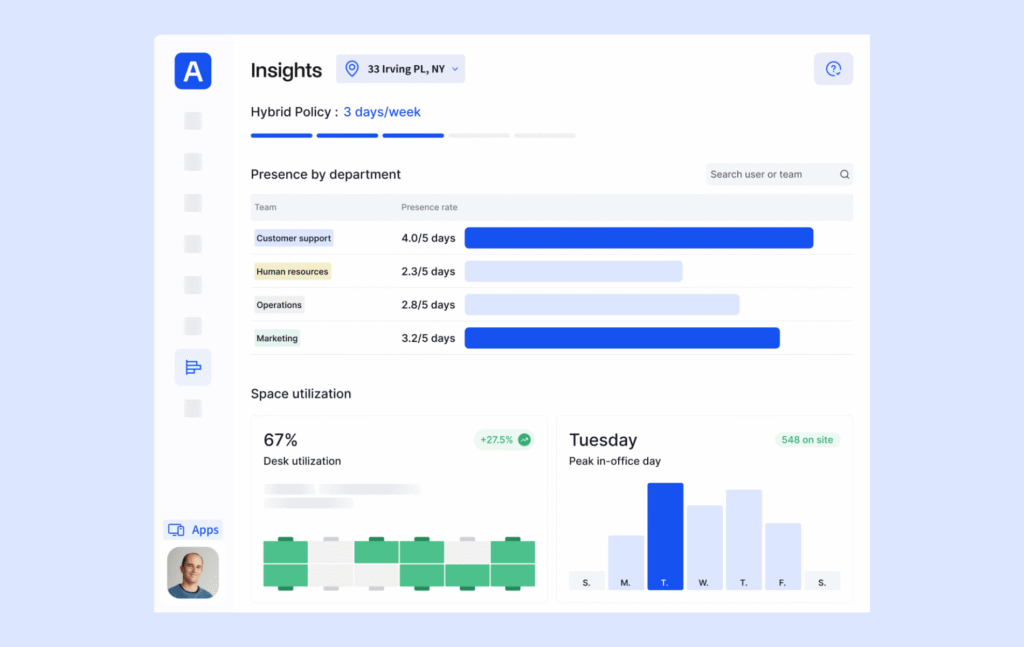This screenshot has height=647, width=1024.
Task: Open the Apps button in sidebar
Action: 193,529
